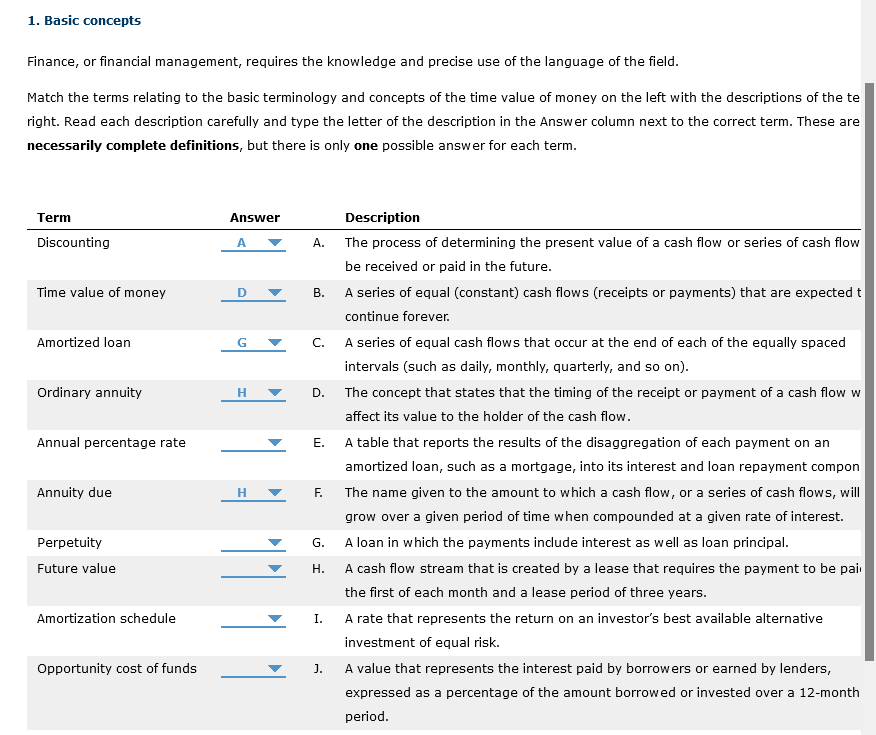Image resolution: width=876 pixels, height=735 pixels.
Task: Click the Description column header
Action: tap(383, 217)
